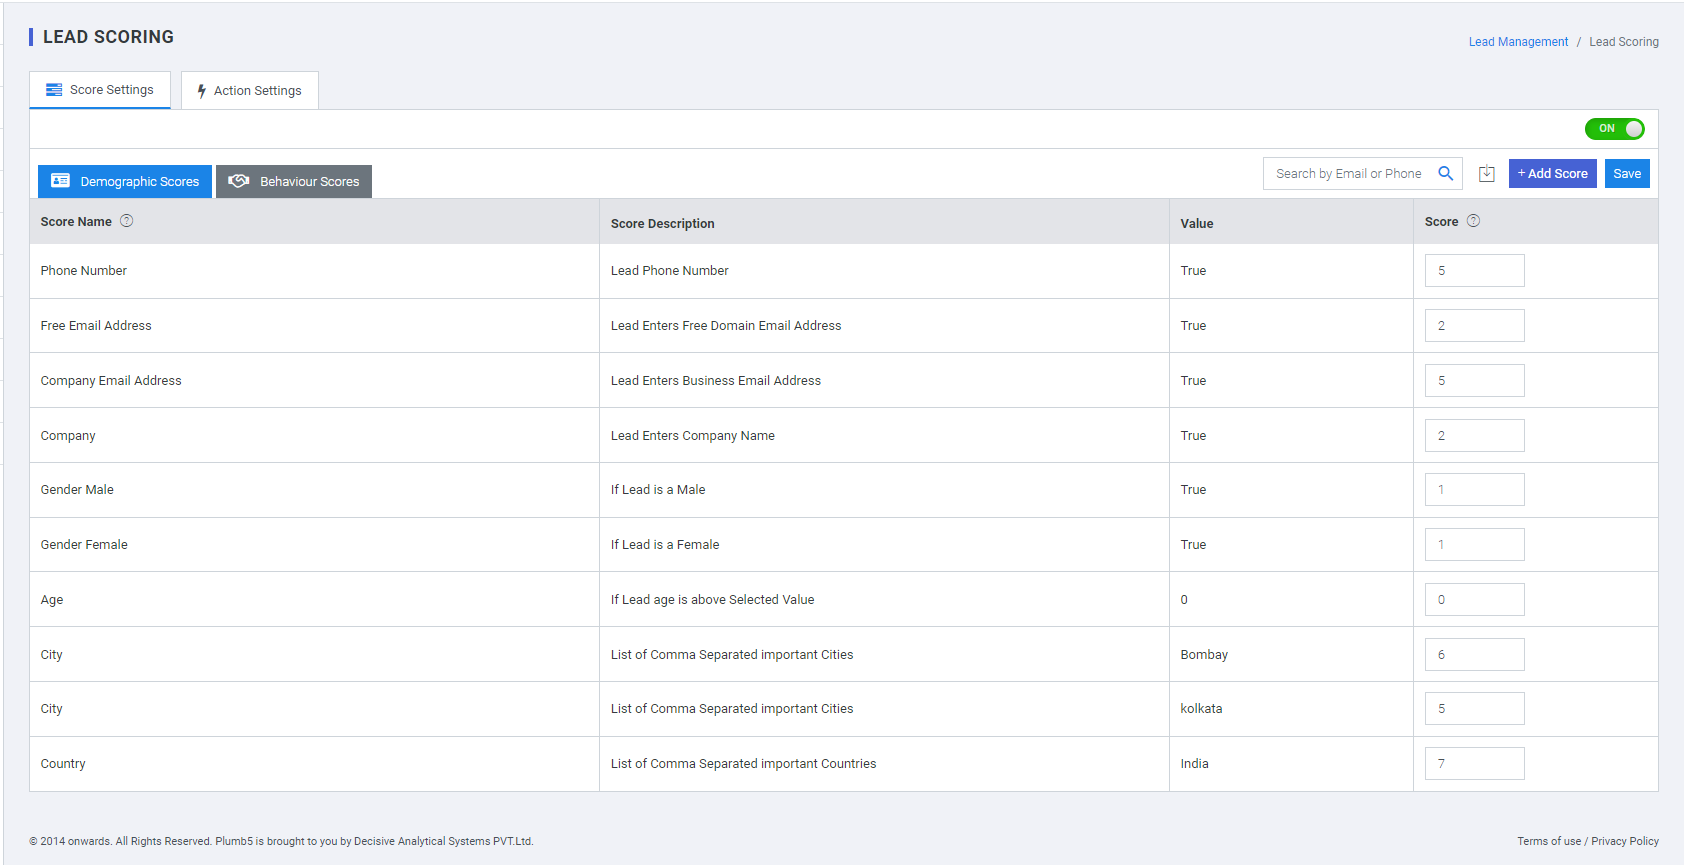
Task: Open the Lead Management breadcrumb link
Action: pyautogui.click(x=1517, y=42)
